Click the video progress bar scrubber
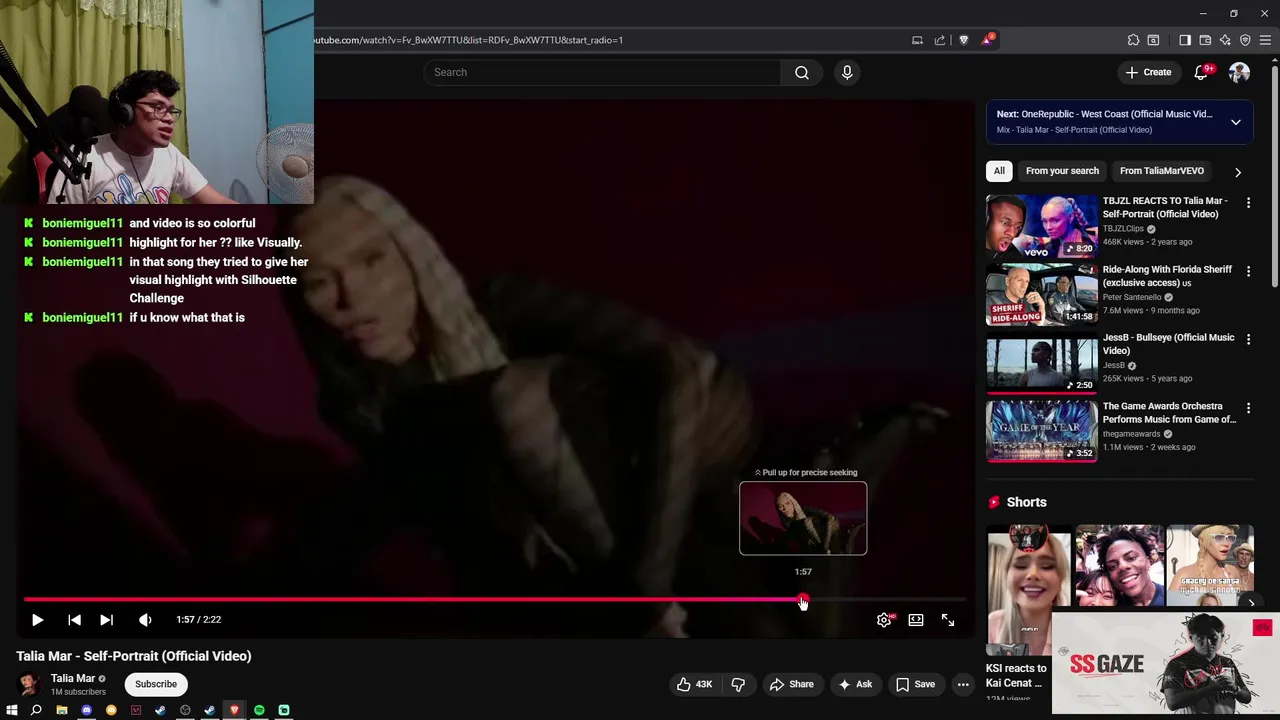Viewport: 1280px width, 720px height. pyautogui.click(x=803, y=600)
